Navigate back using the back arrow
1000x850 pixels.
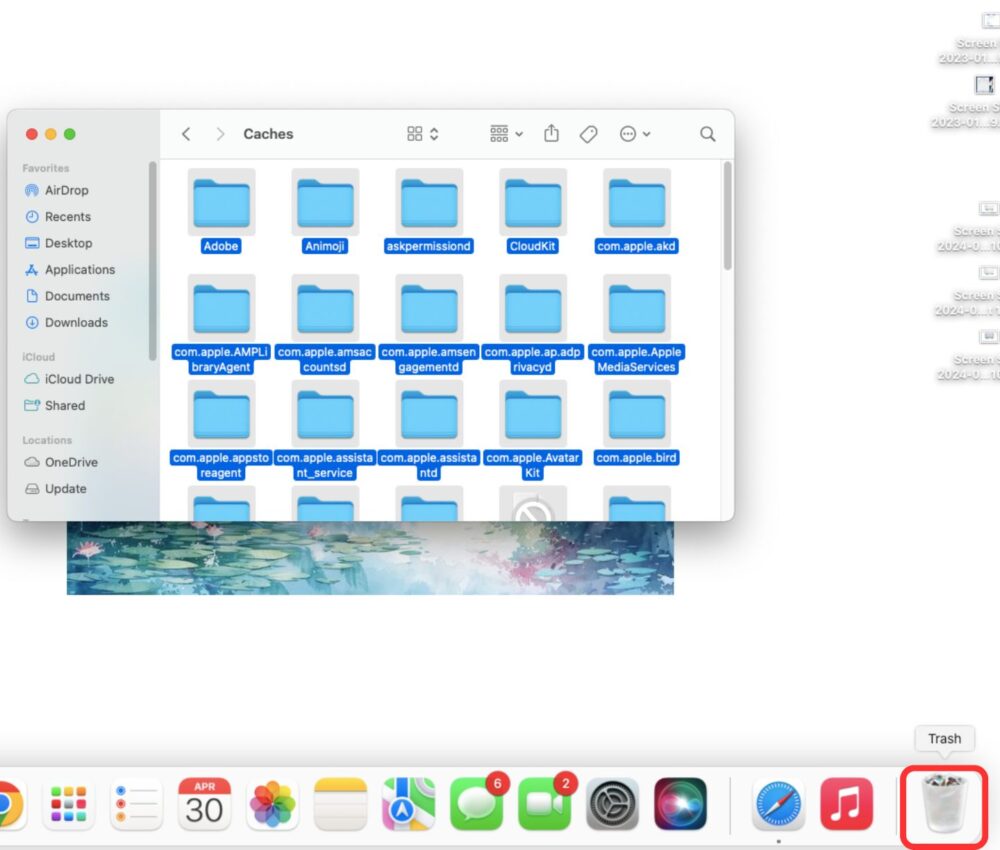[186, 133]
